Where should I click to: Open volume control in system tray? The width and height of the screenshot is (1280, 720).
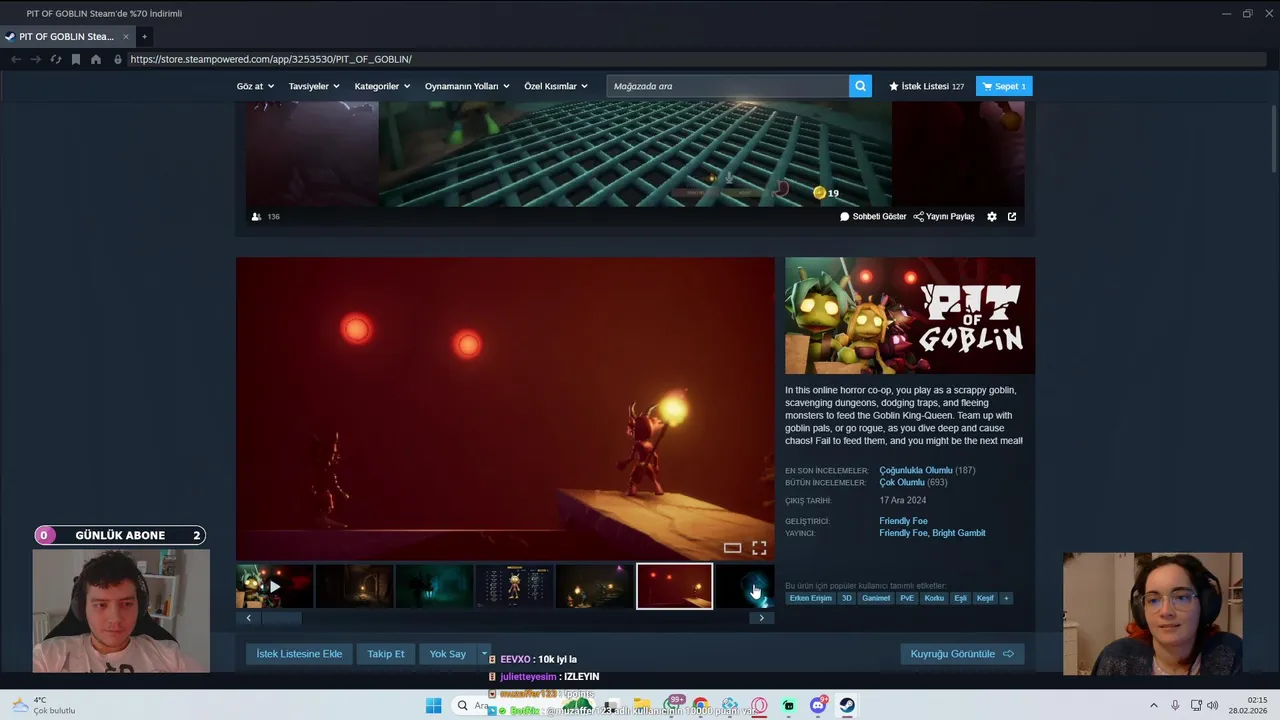(1213, 706)
